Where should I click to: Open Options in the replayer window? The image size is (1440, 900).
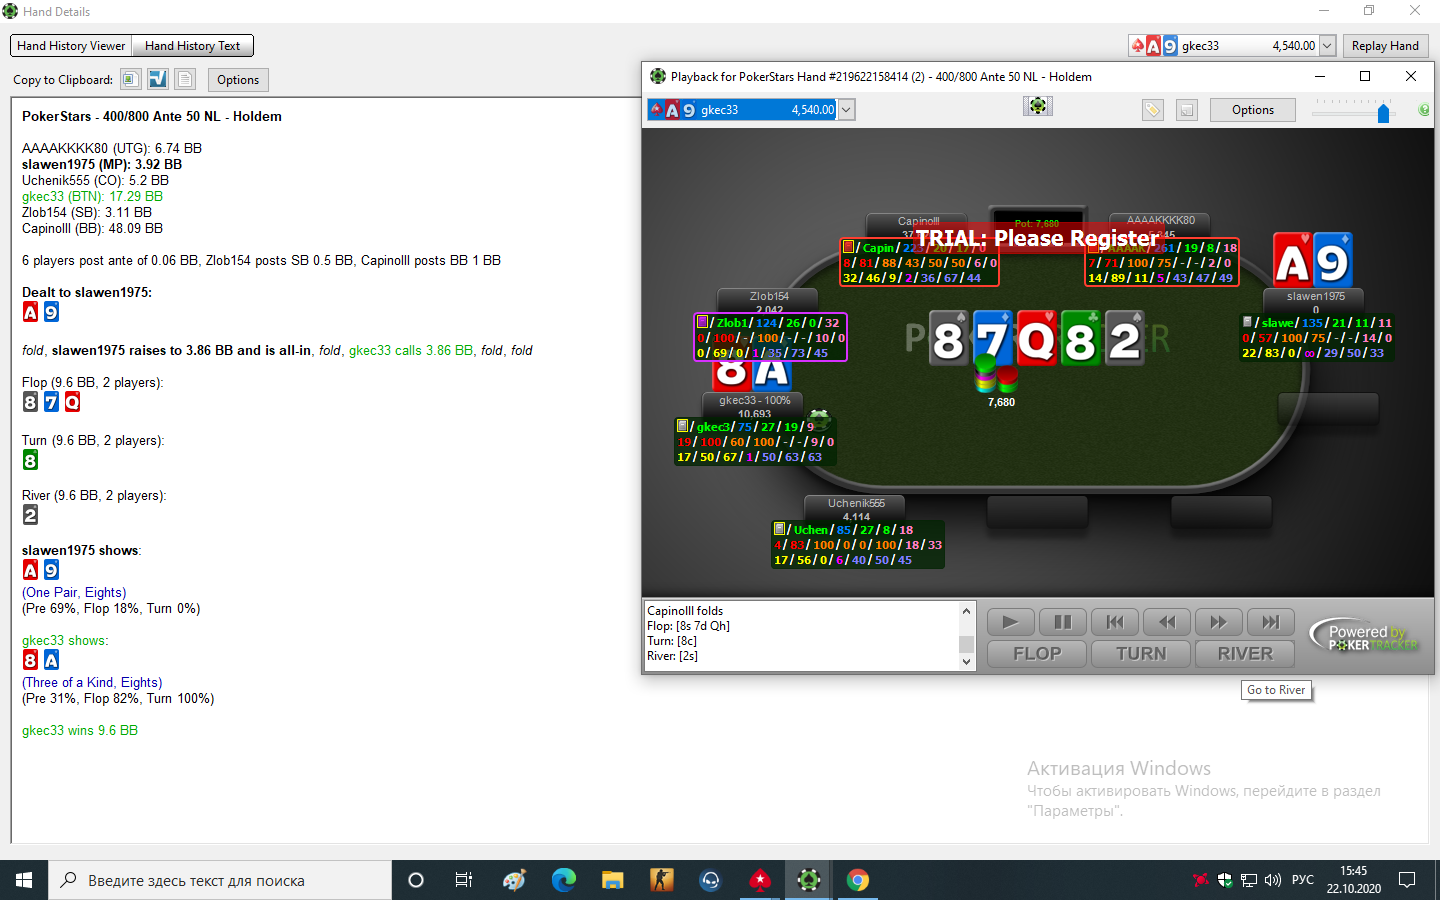point(1253,110)
